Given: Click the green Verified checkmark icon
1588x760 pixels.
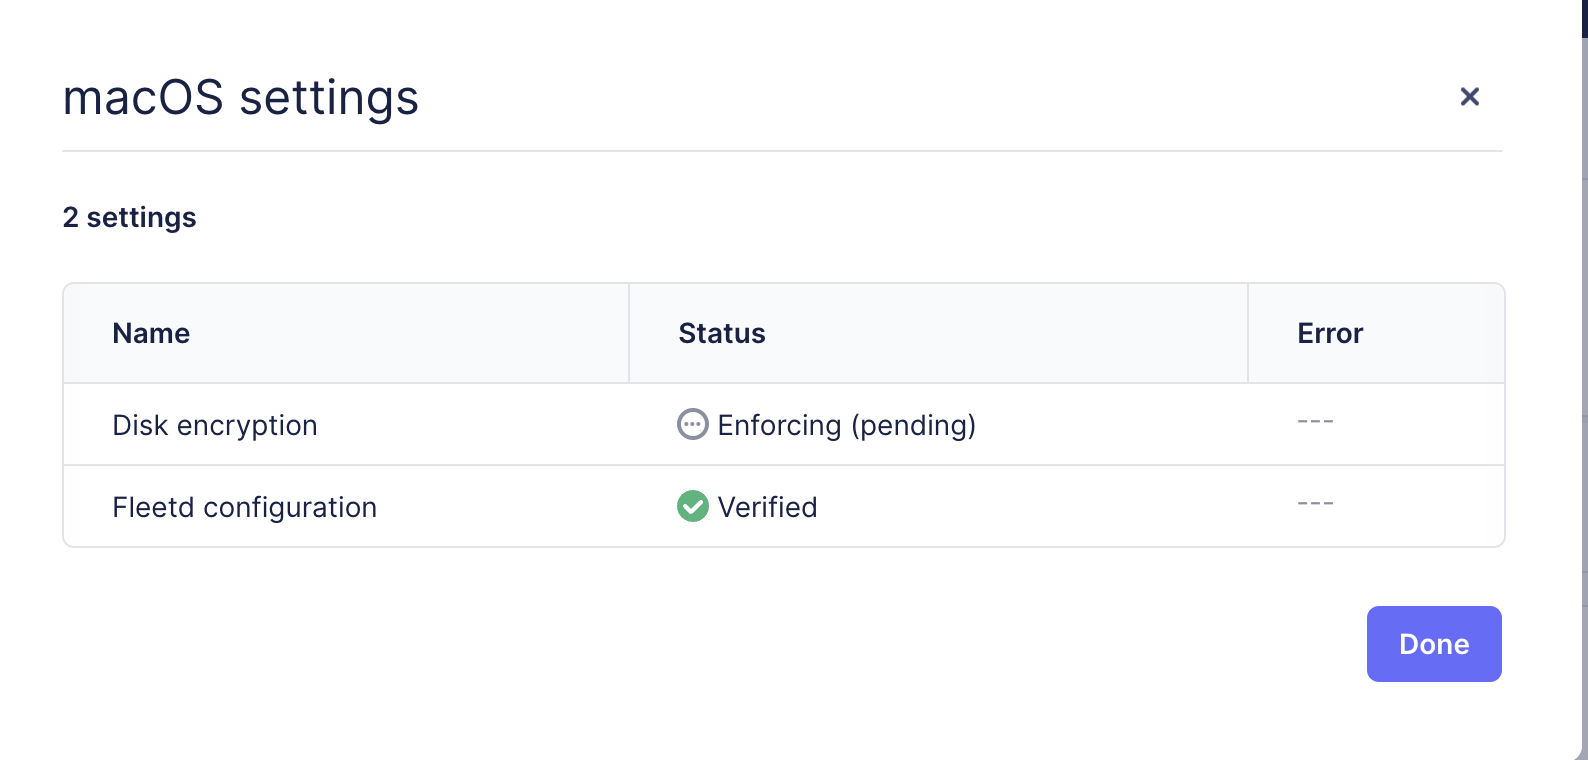Looking at the screenshot, I should tap(692, 507).
